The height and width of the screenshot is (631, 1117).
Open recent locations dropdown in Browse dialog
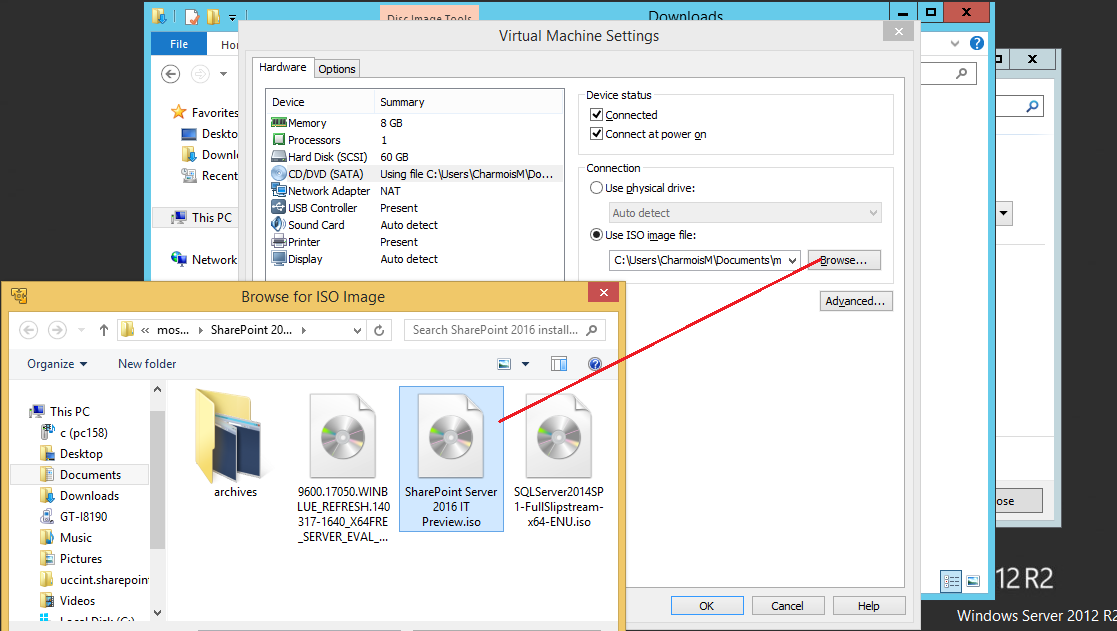pyautogui.click(x=81, y=330)
